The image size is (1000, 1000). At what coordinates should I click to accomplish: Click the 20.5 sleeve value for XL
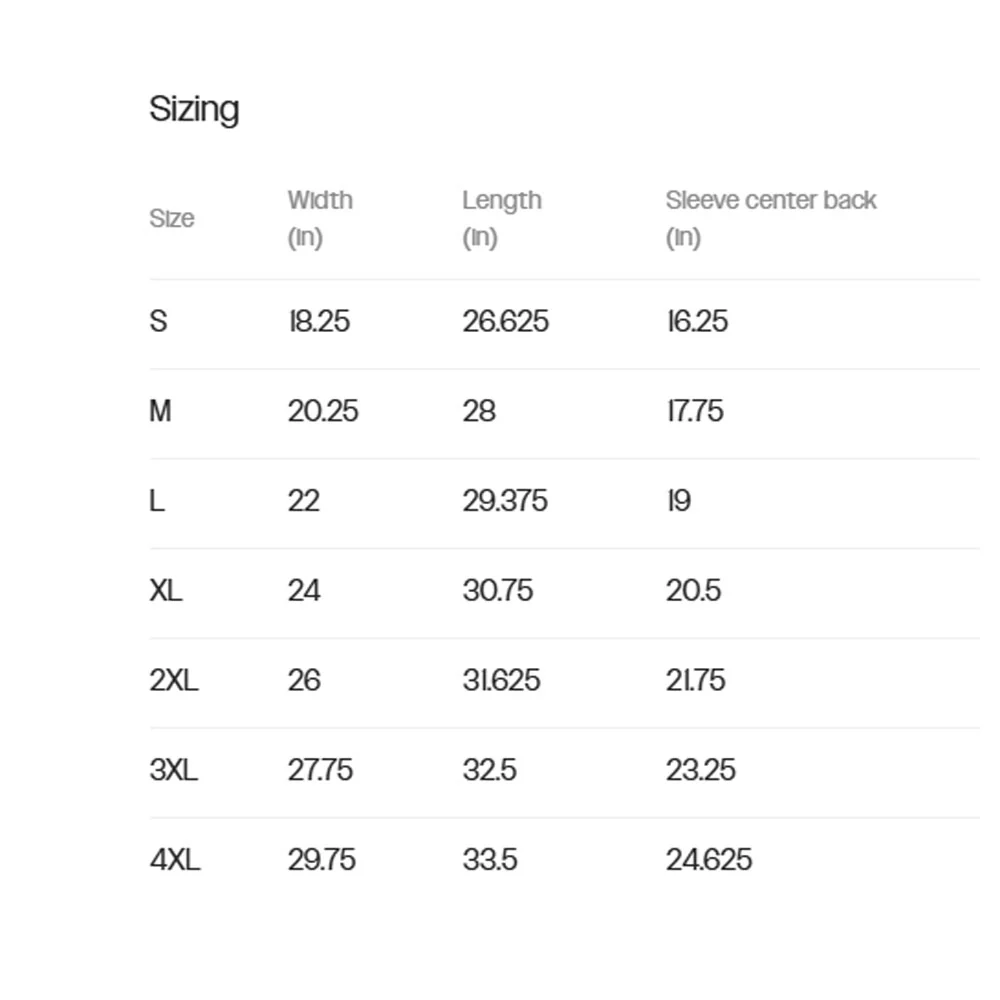693,591
